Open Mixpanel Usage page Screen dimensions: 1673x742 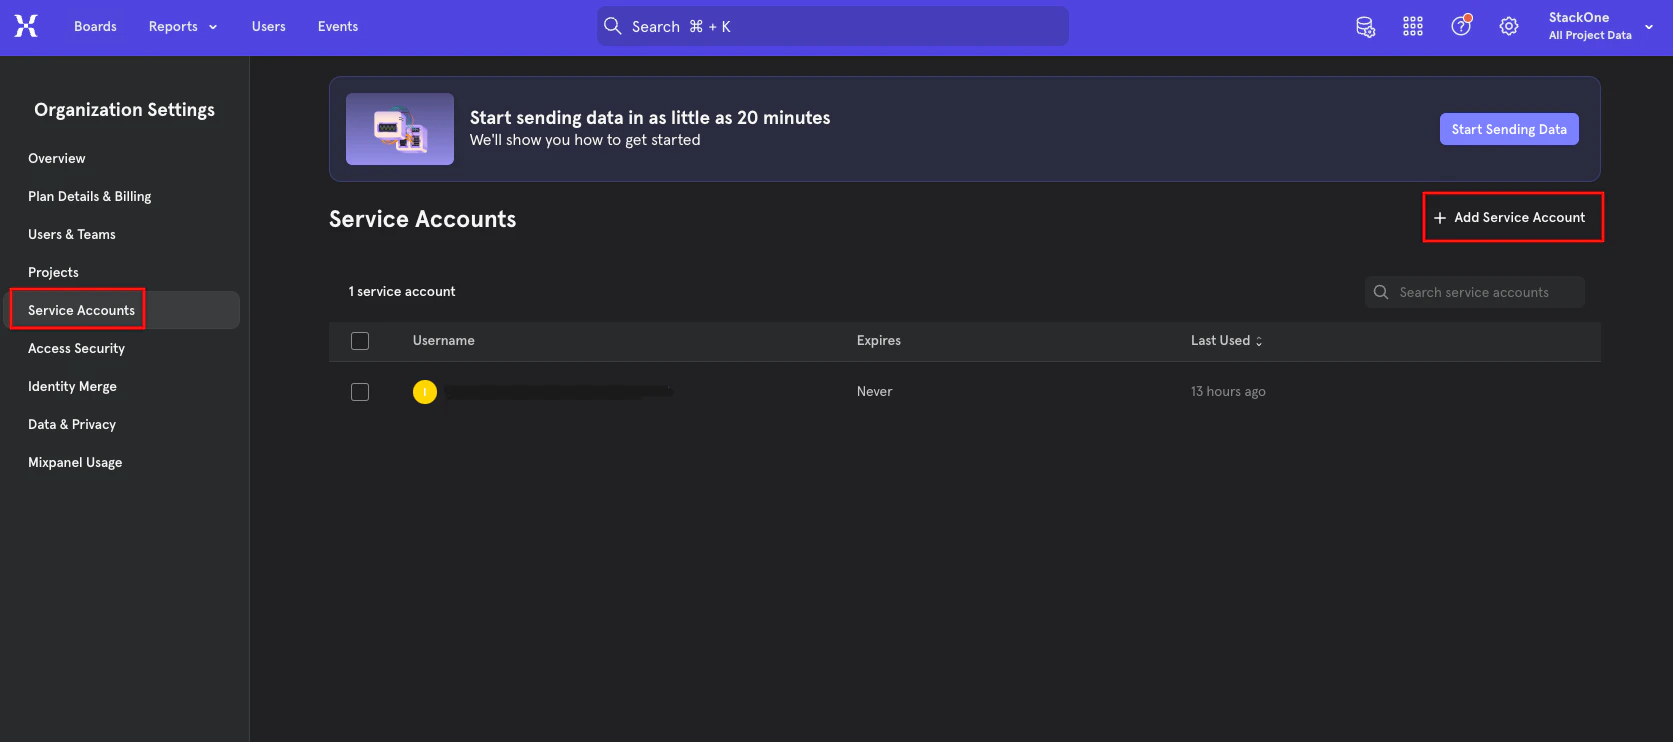click(x=75, y=462)
